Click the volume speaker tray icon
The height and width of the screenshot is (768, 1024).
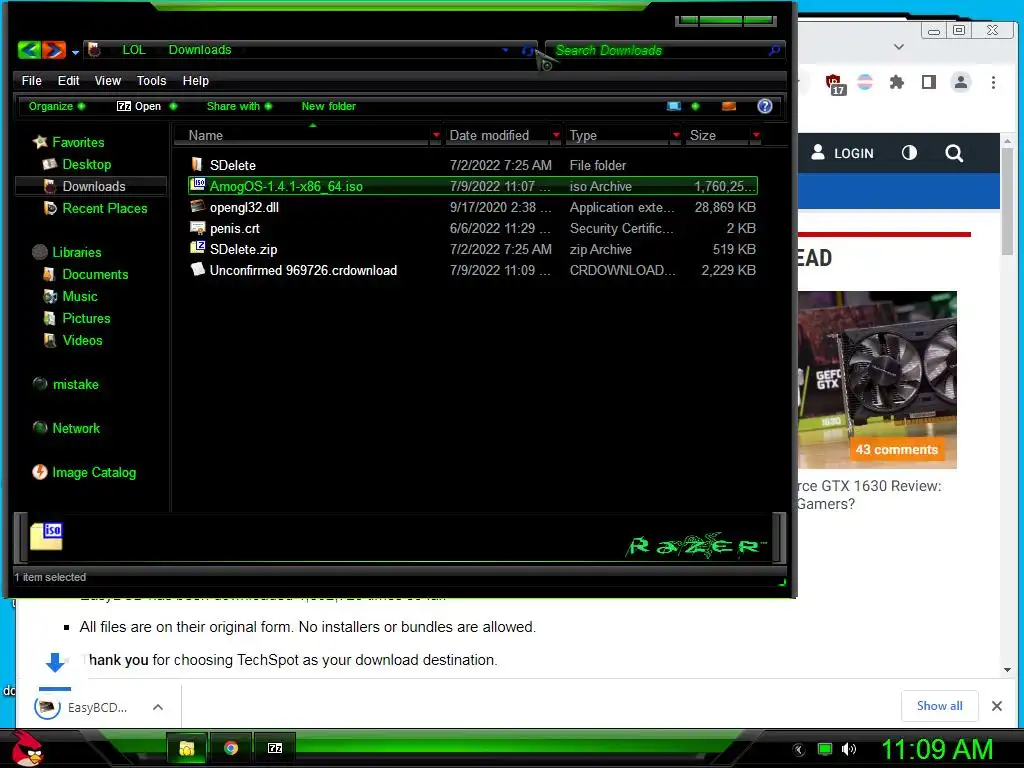click(x=849, y=749)
